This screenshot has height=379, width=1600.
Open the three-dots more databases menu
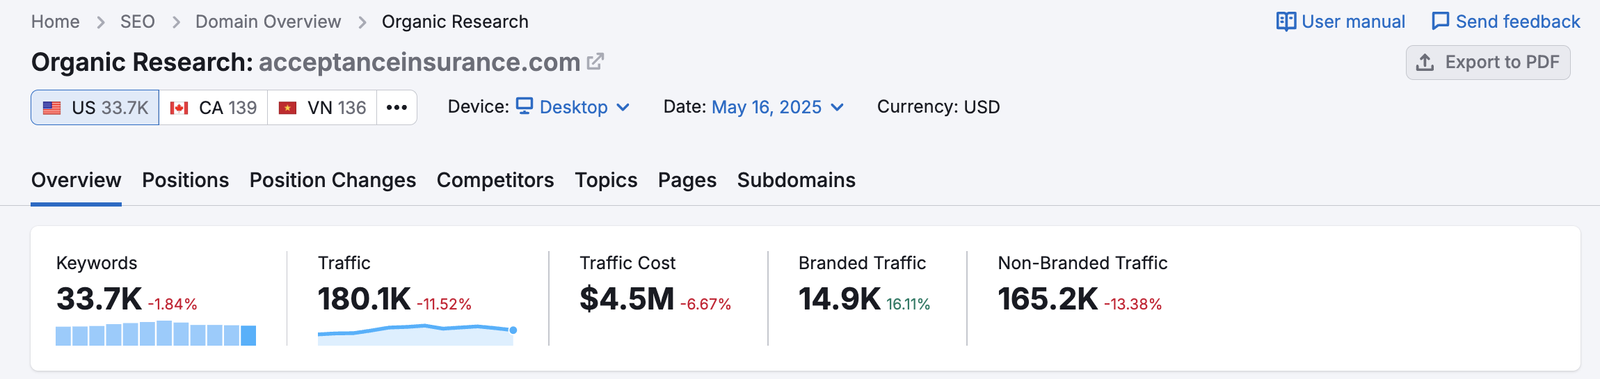(x=397, y=108)
